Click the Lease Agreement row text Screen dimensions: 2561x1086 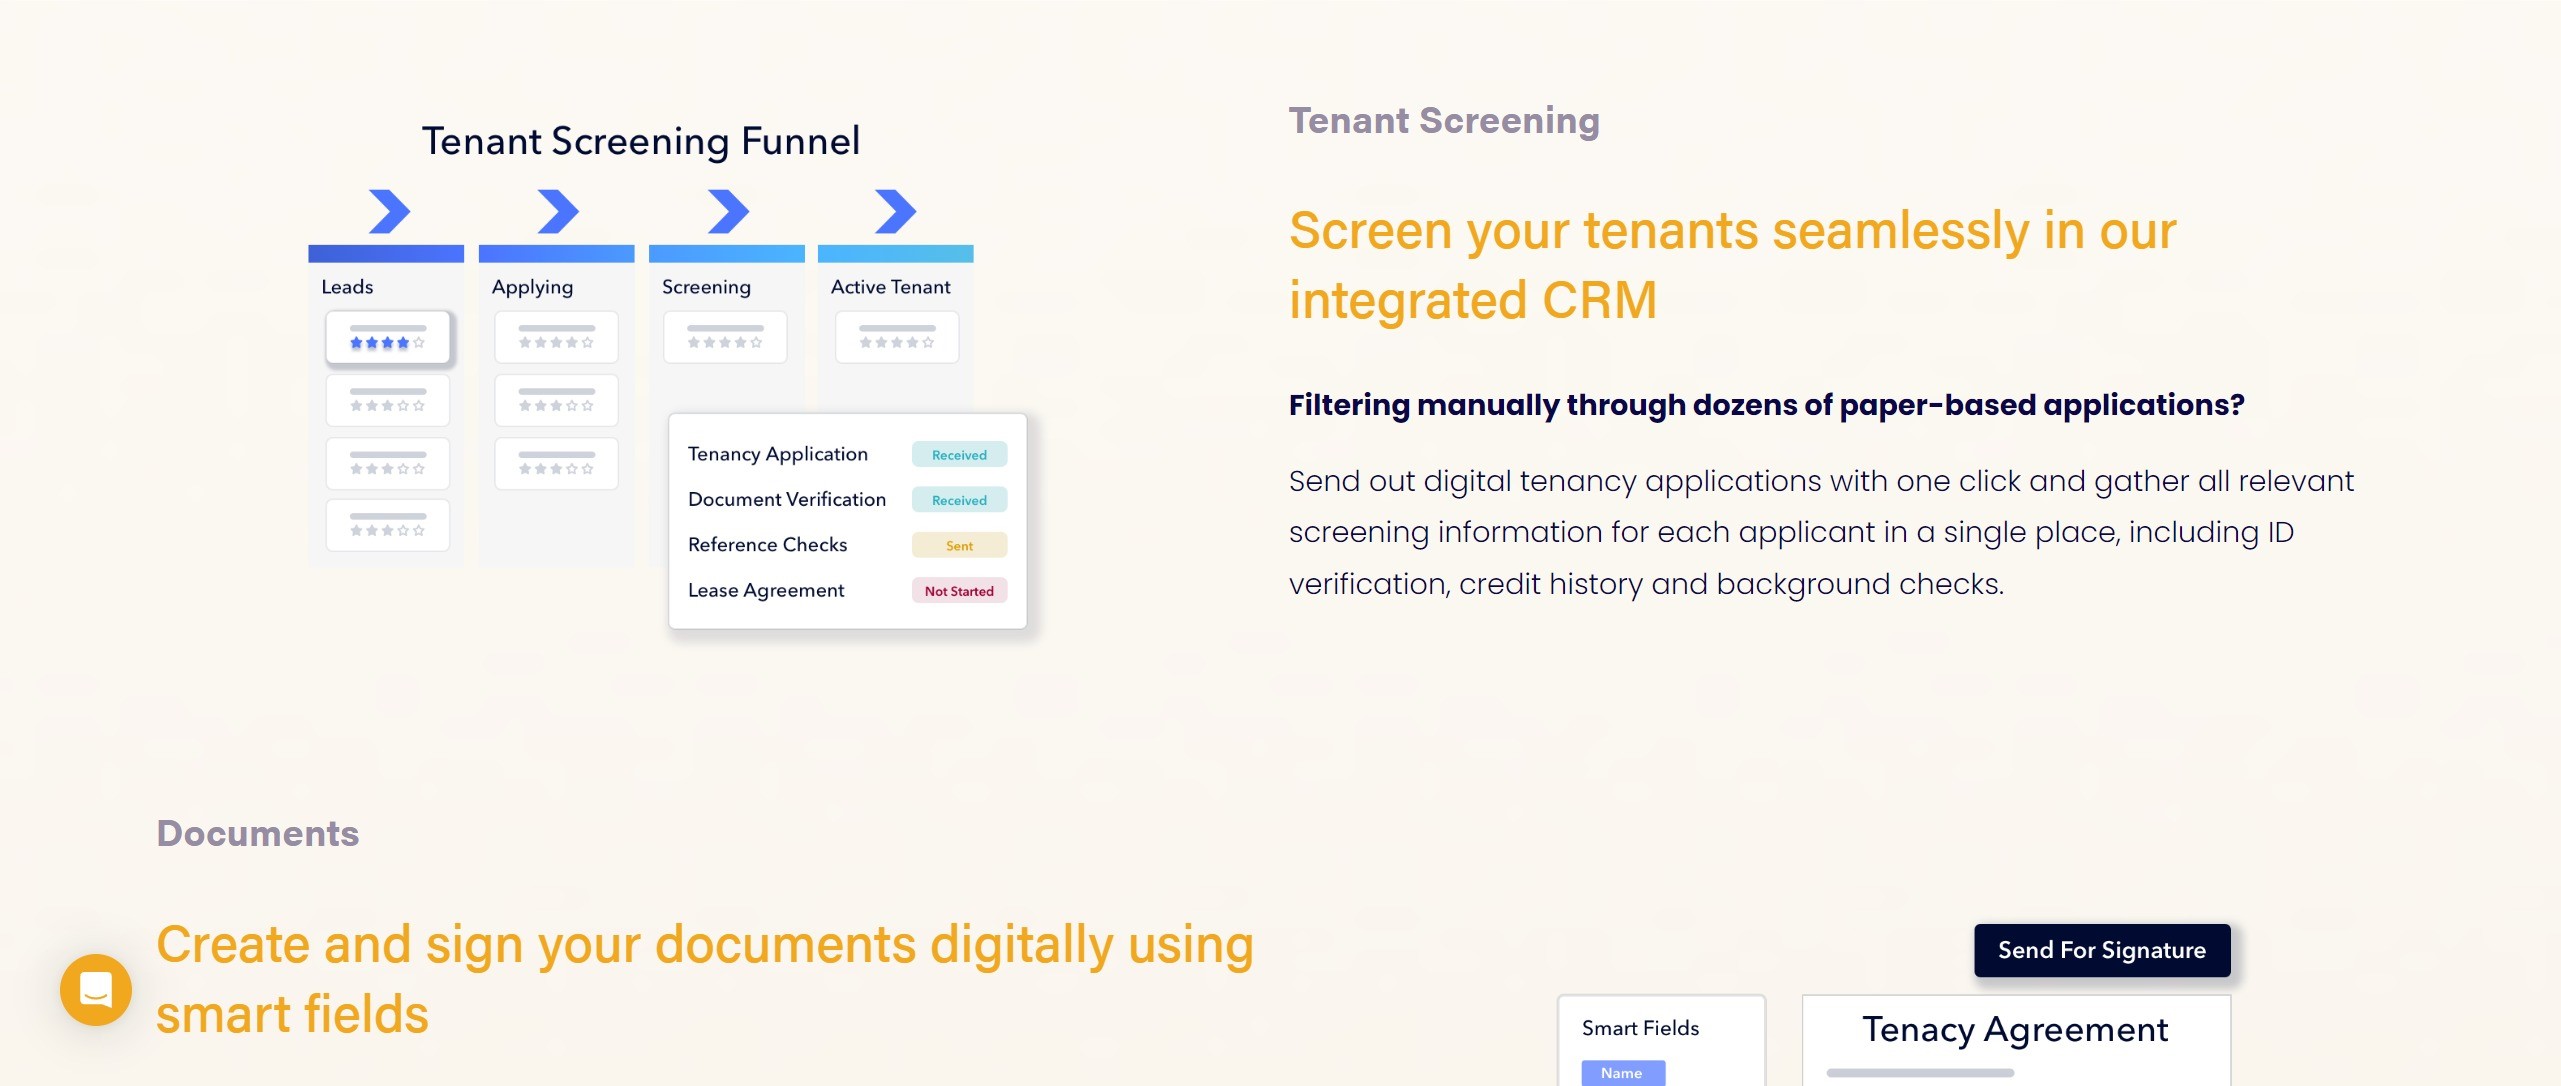766,590
